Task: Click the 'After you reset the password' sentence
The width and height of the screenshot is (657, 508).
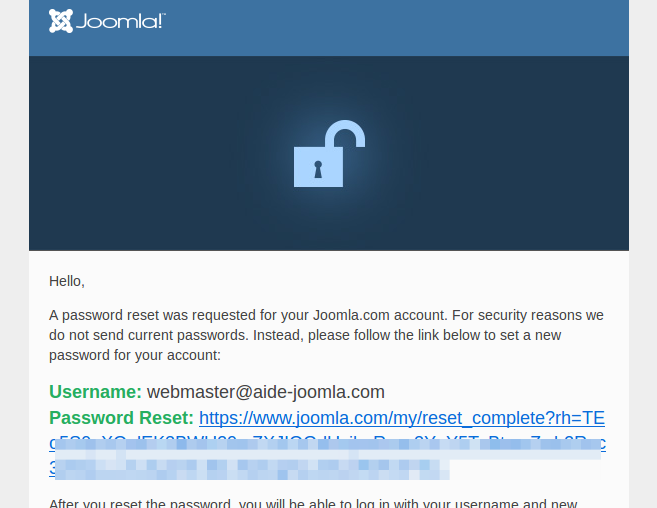Action: (300, 504)
